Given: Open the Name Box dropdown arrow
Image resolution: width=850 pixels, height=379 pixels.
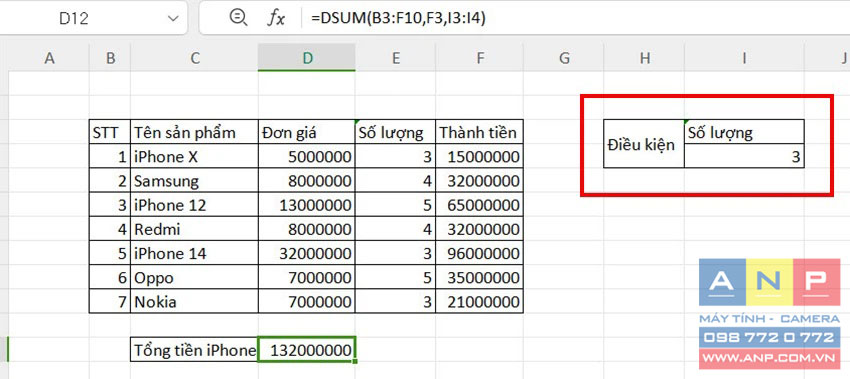Looking at the screenshot, I should pyautogui.click(x=173, y=18).
